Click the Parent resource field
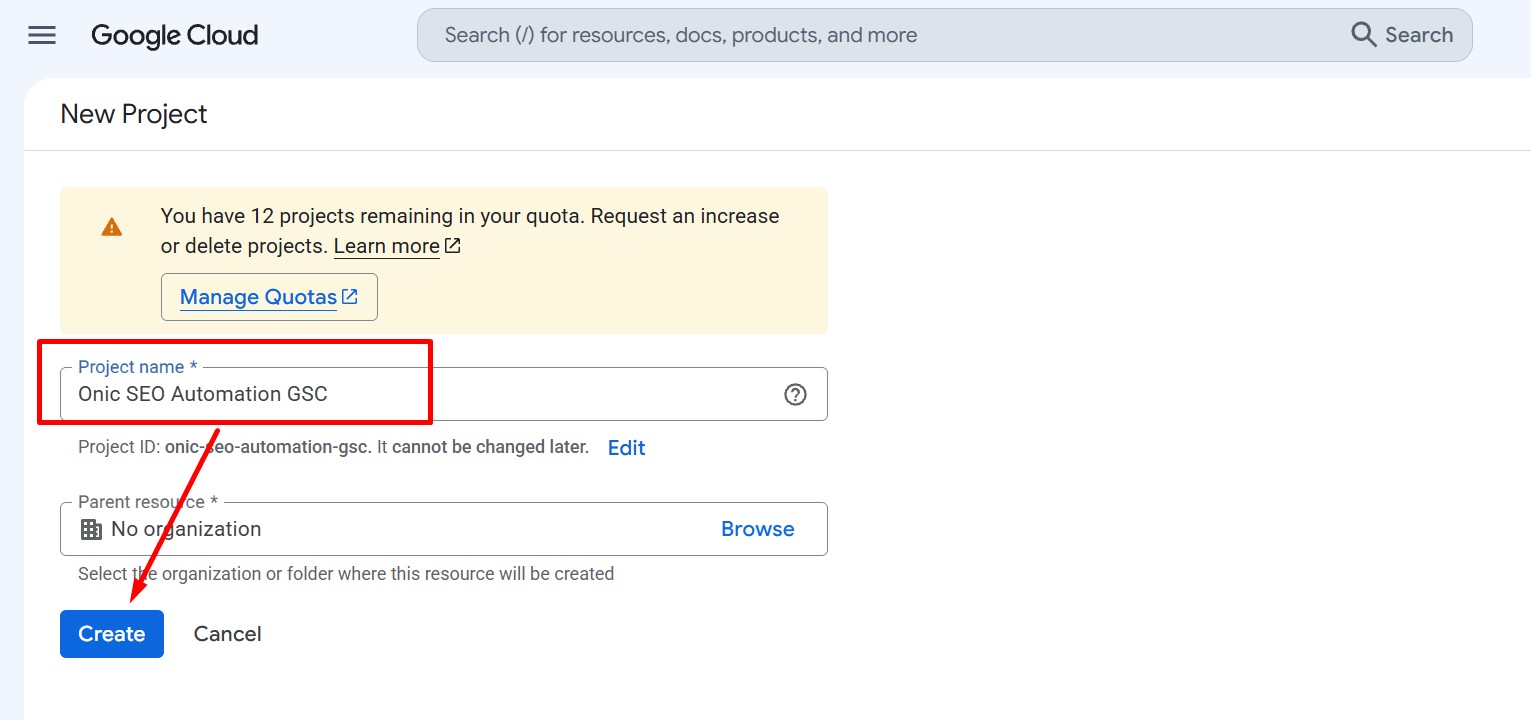The image size is (1531, 720). [443, 529]
